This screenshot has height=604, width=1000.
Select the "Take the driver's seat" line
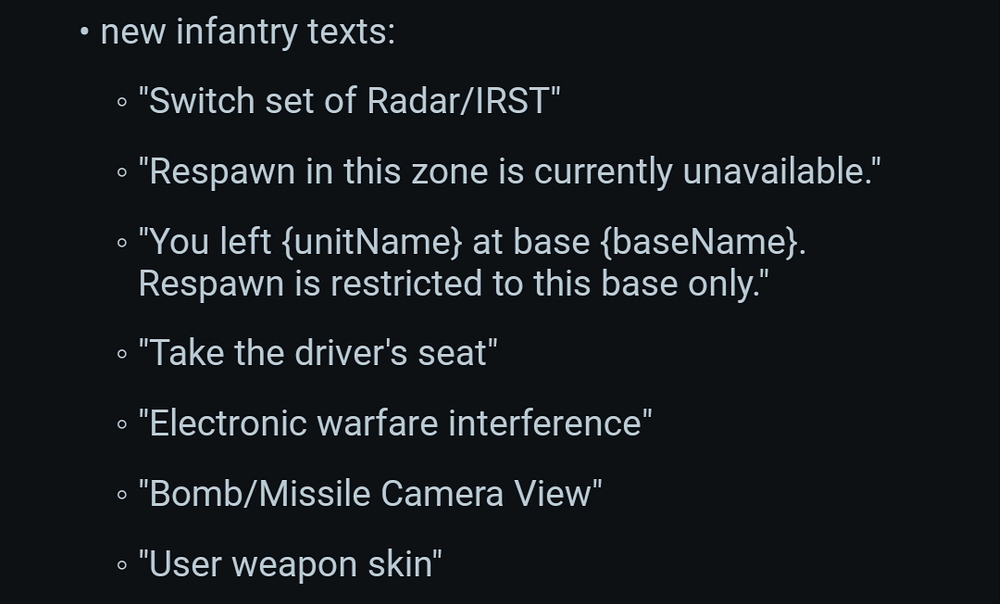[x=318, y=353]
